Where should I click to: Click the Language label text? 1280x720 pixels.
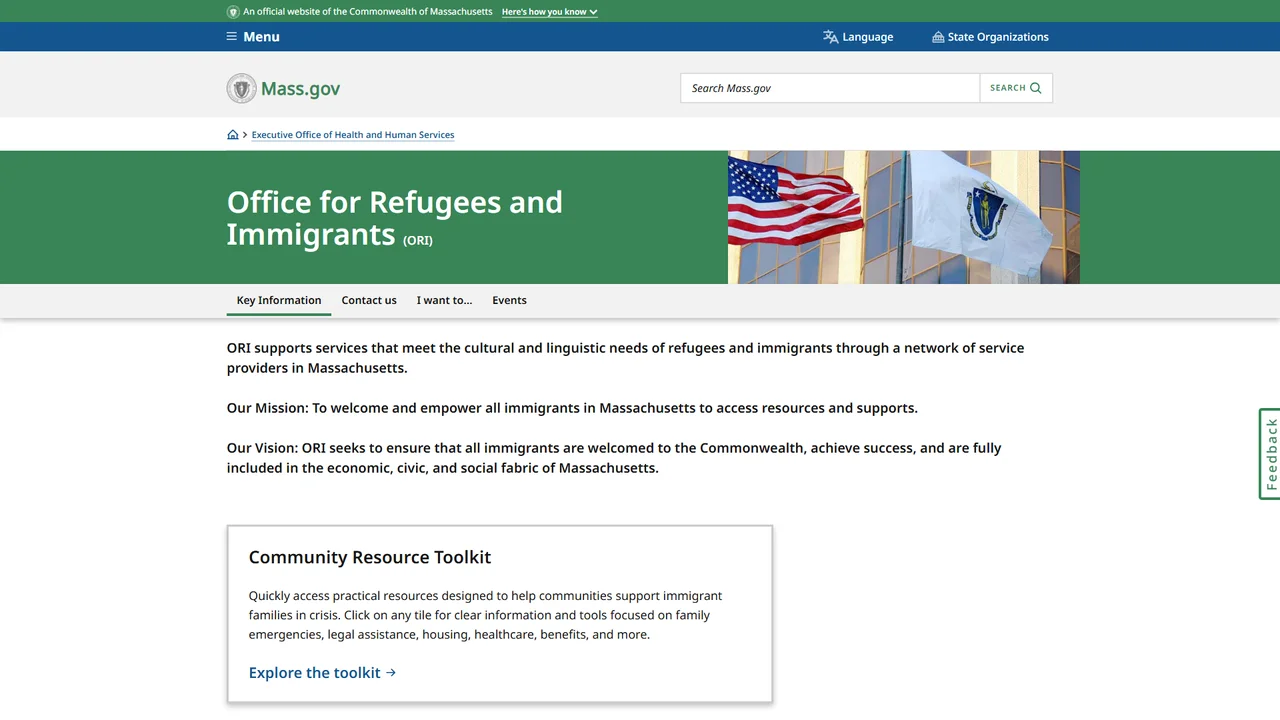[x=868, y=37]
